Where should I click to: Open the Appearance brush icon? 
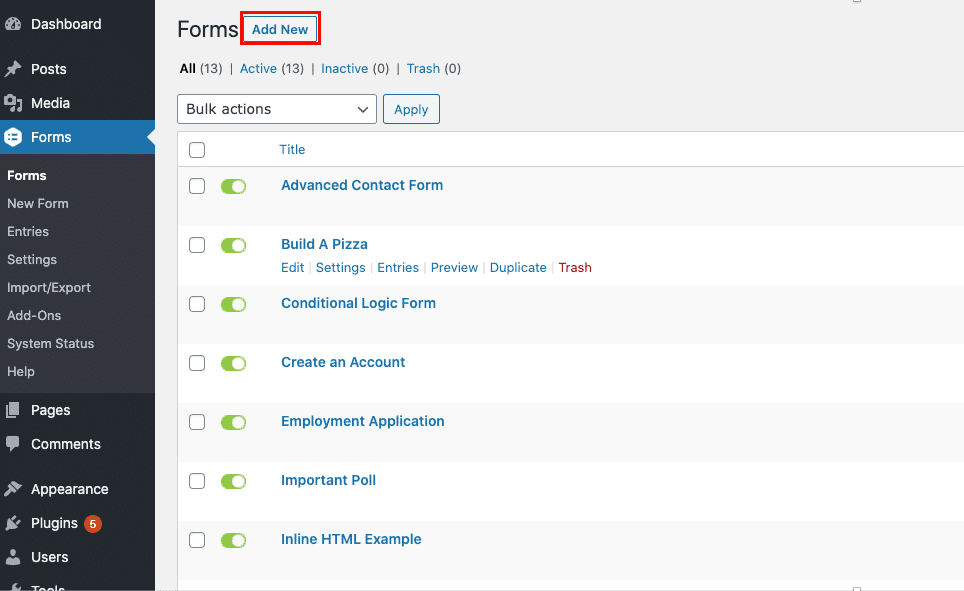(x=15, y=488)
